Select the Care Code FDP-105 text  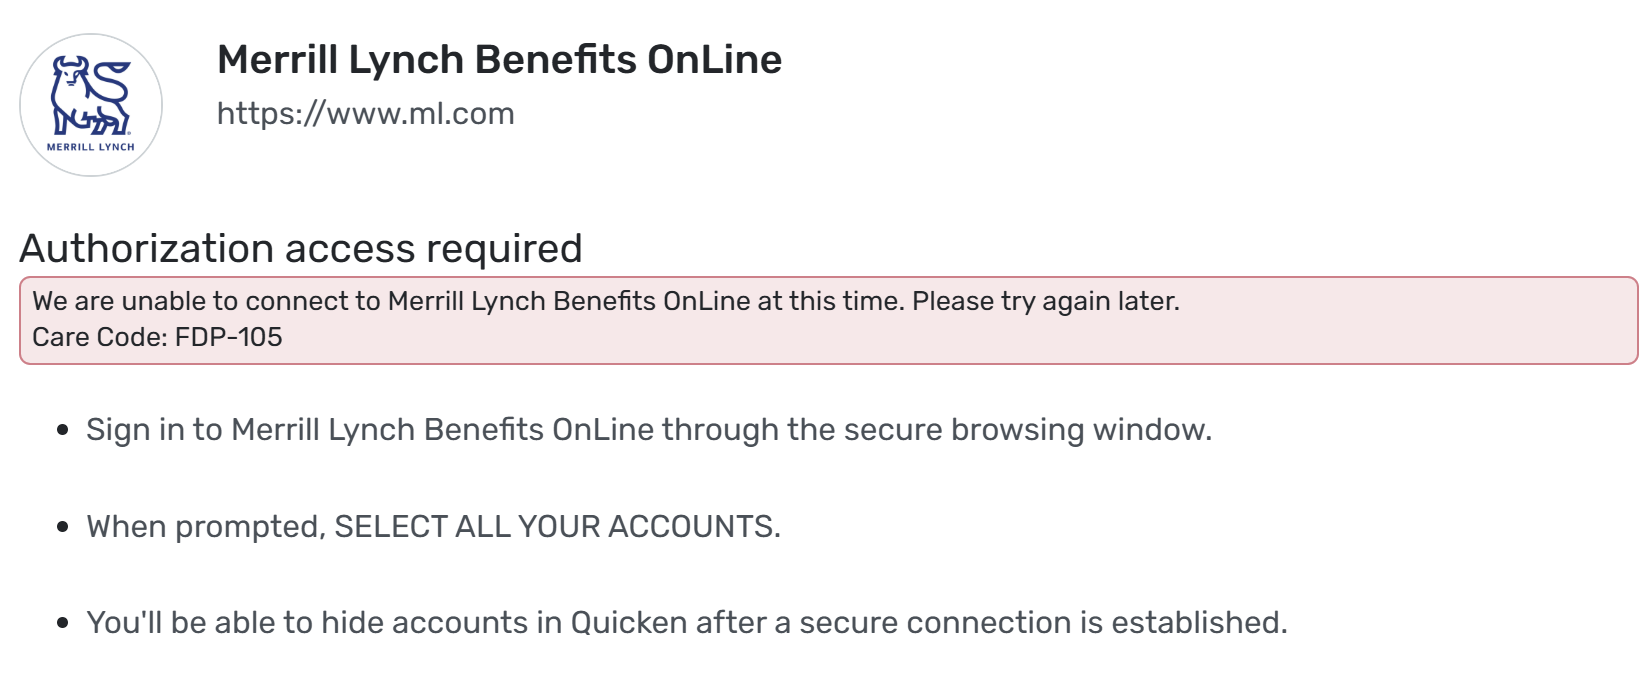(x=157, y=337)
